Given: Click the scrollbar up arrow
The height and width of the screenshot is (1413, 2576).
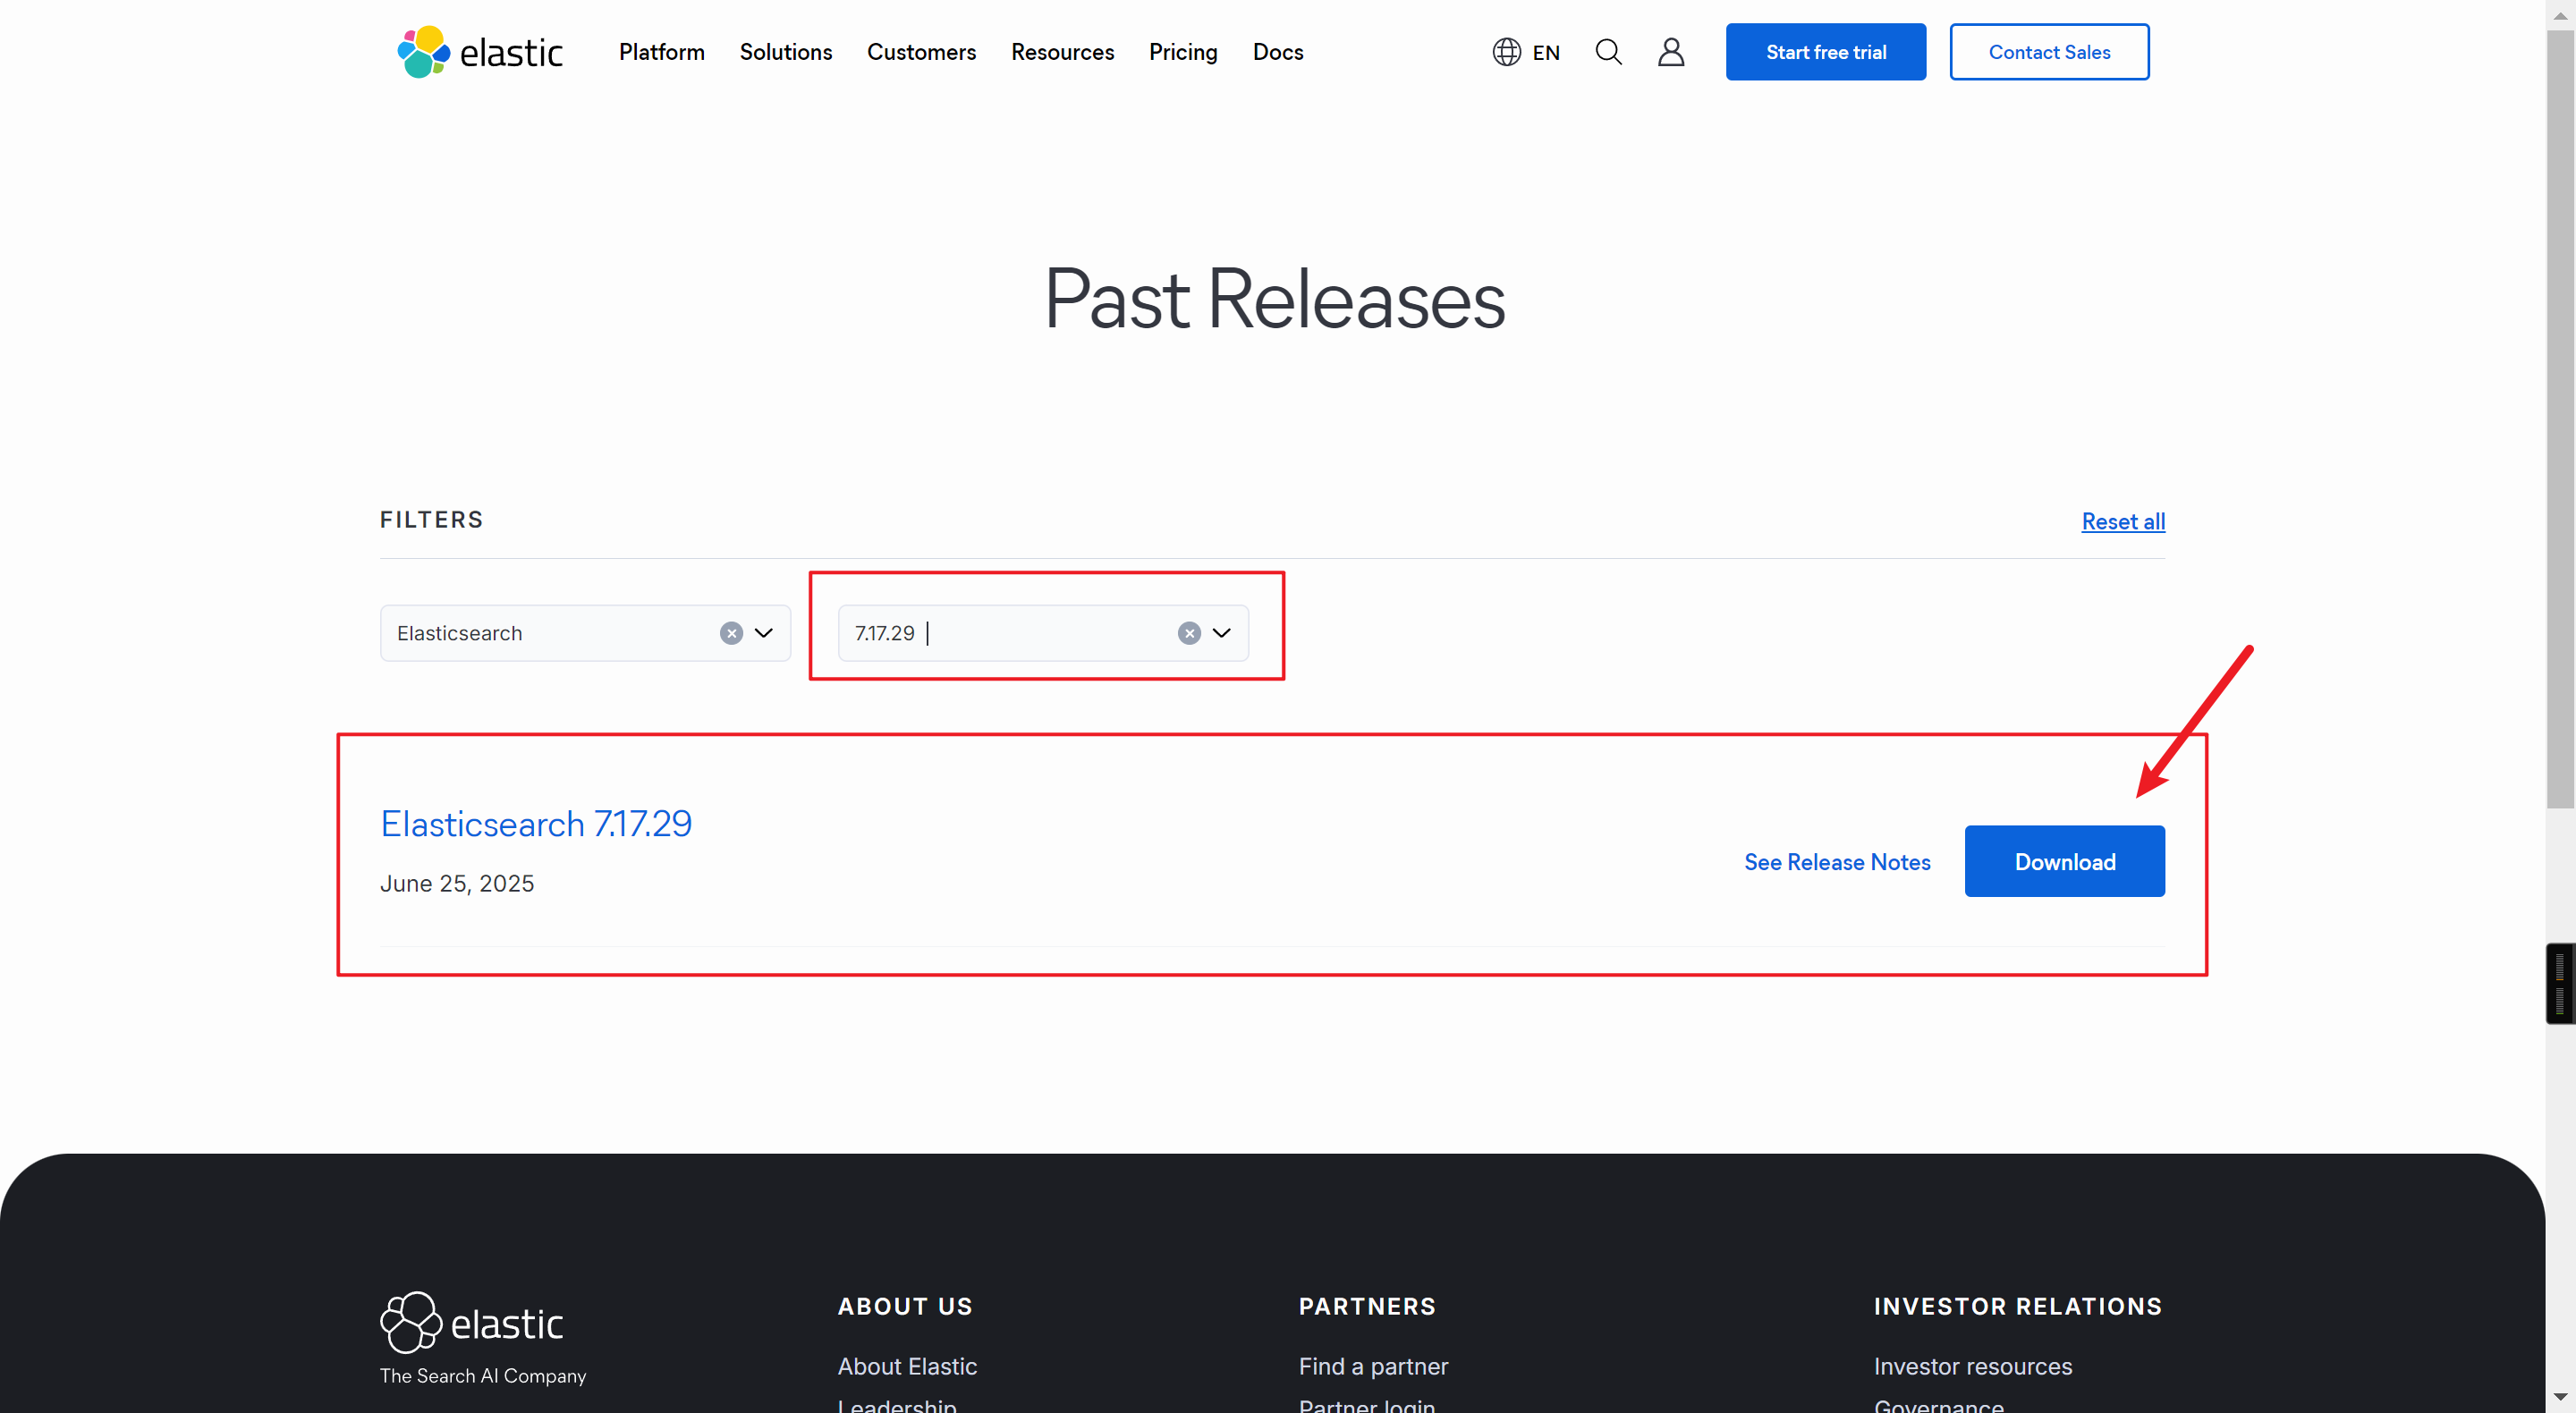Looking at the screenshot, I should click(x=2559, y=14).
